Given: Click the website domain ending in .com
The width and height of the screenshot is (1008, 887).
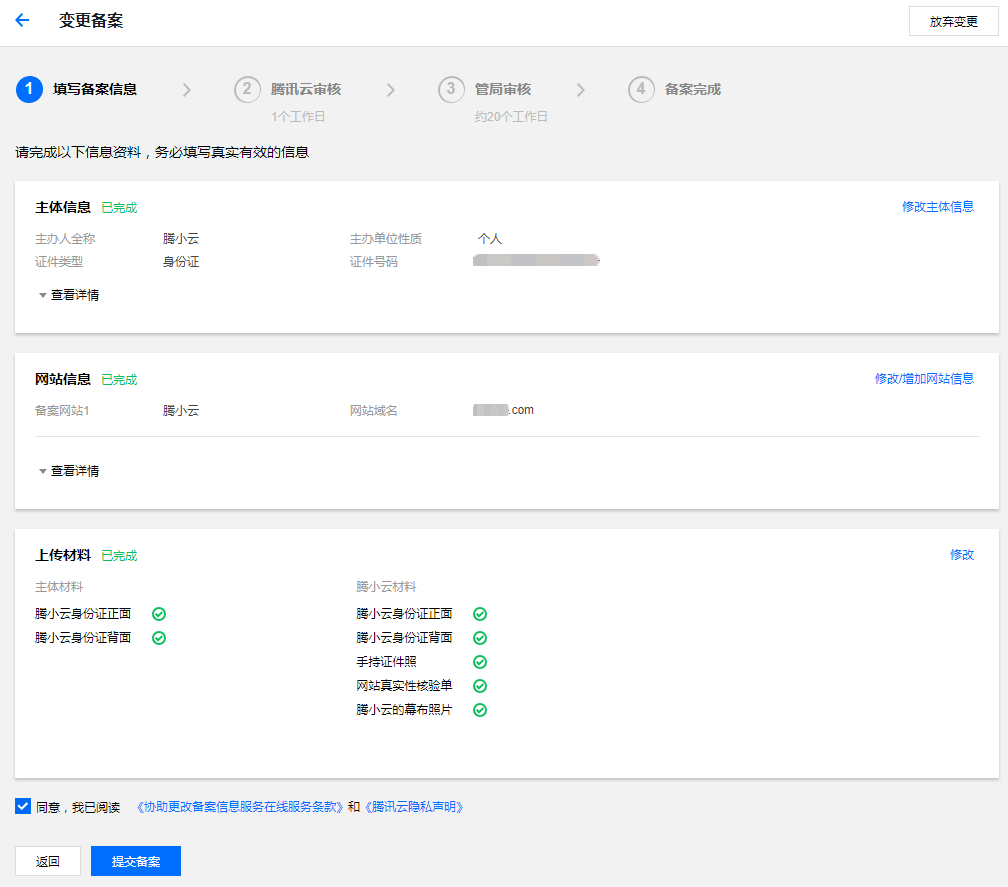Looking at the screenshot, I should (x=503, y=410).
